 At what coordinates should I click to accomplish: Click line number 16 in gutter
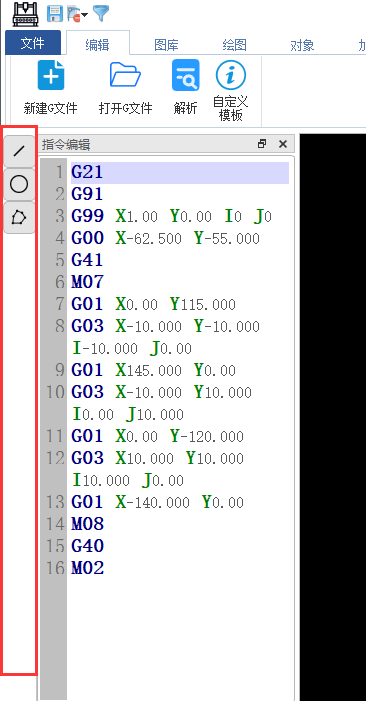(x=55, y=568)
